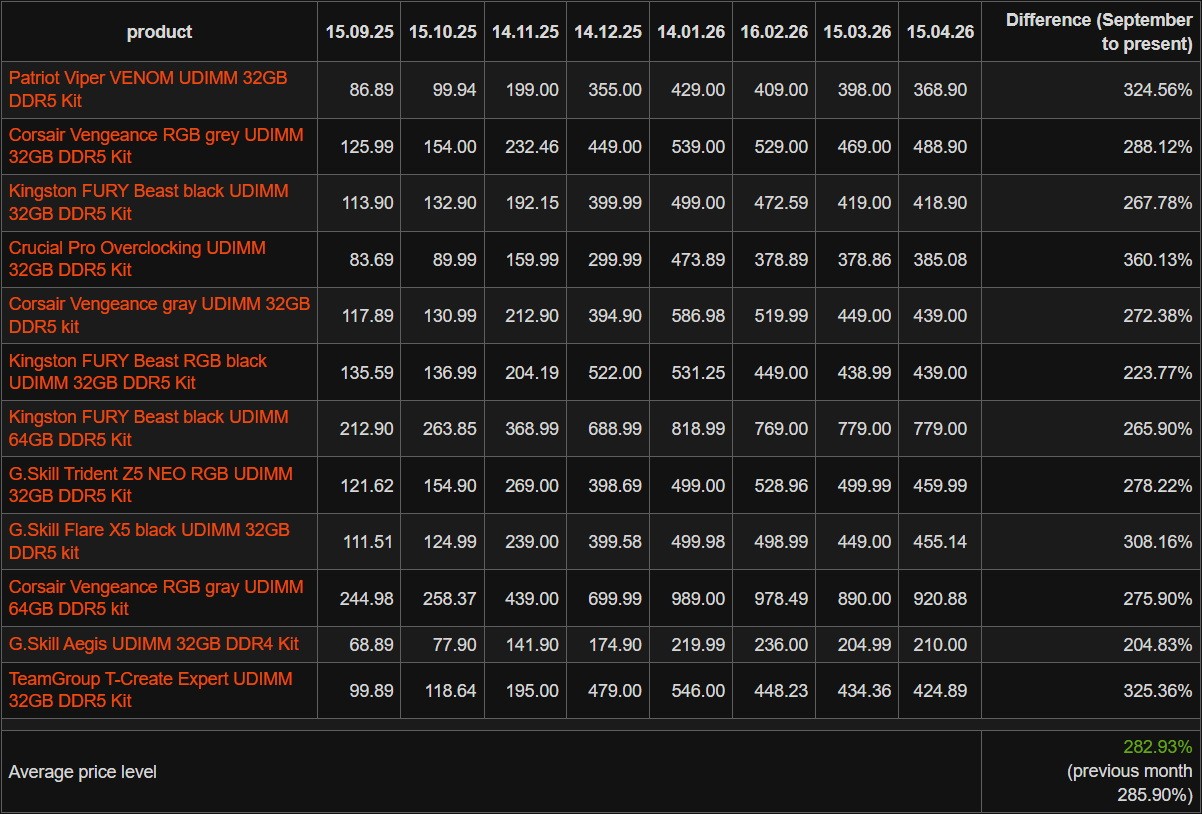Click the 15.04.26 column header
This screenshot has height=814, width=1202.
coord(940,32)
